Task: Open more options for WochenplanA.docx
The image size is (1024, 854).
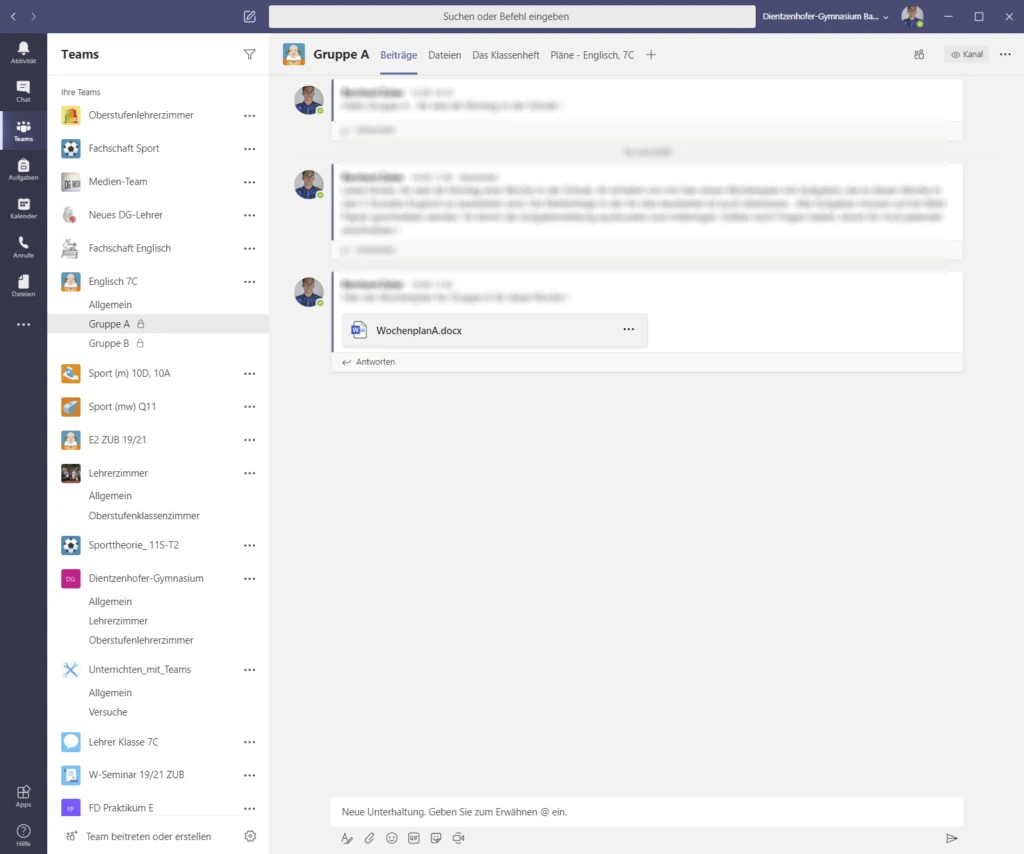Action: coord(629,330)
